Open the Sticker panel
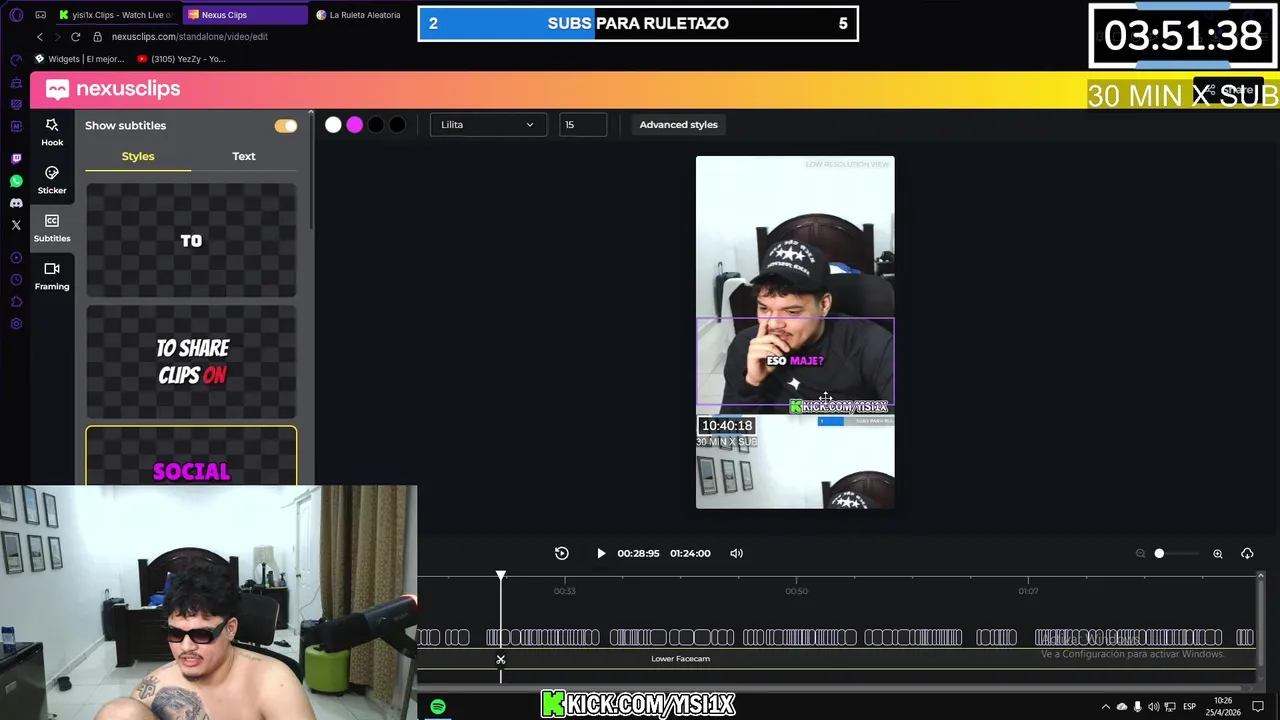The height and width of the screenshot is (720, 1280). pyautogui.click(x=52, y=180)
